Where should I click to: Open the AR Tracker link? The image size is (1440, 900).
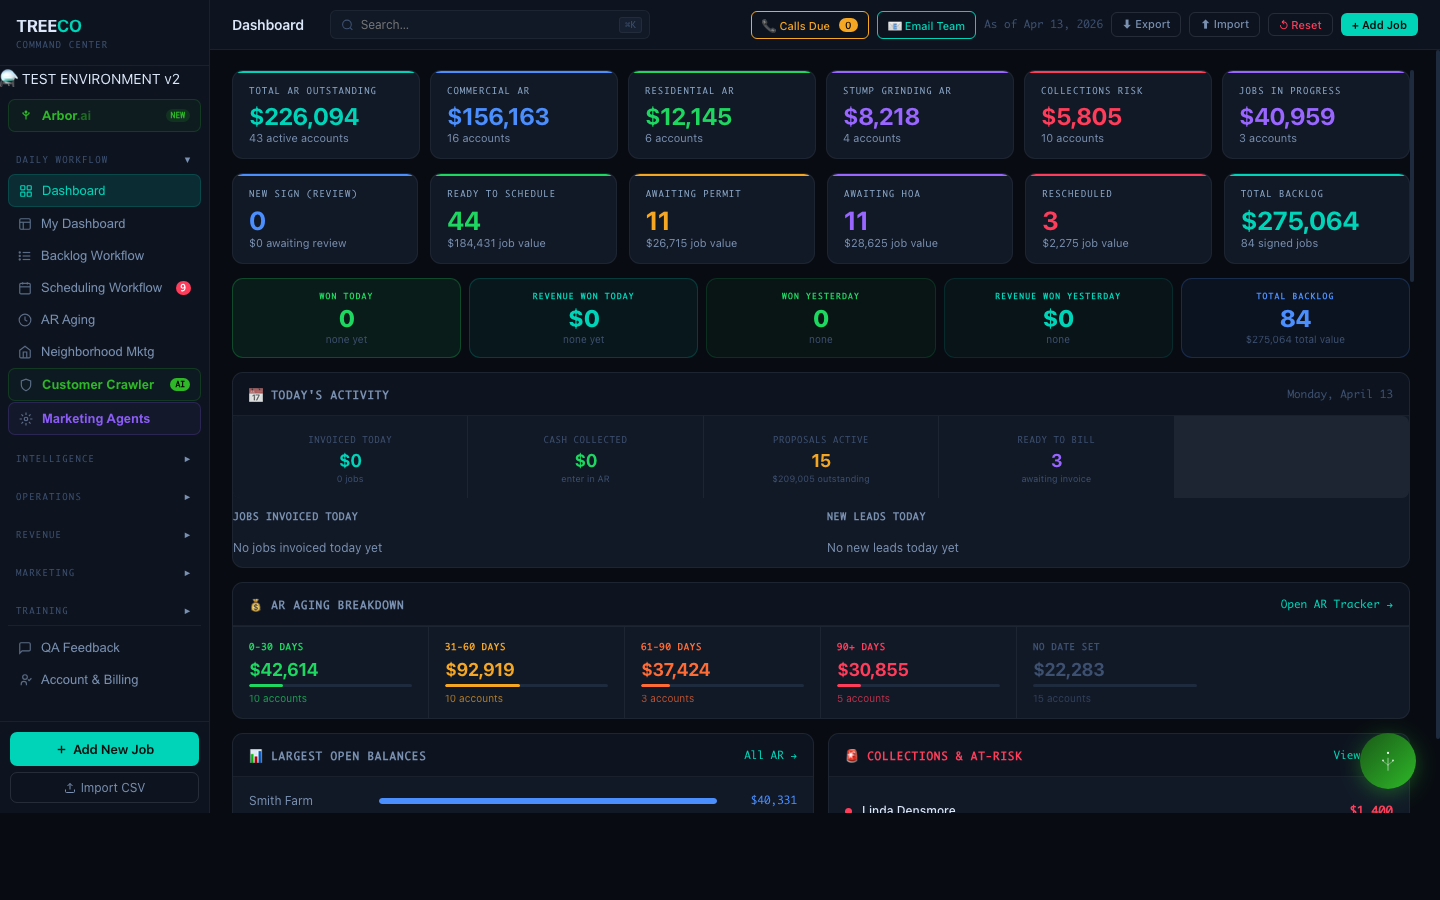coord(1337,604)
